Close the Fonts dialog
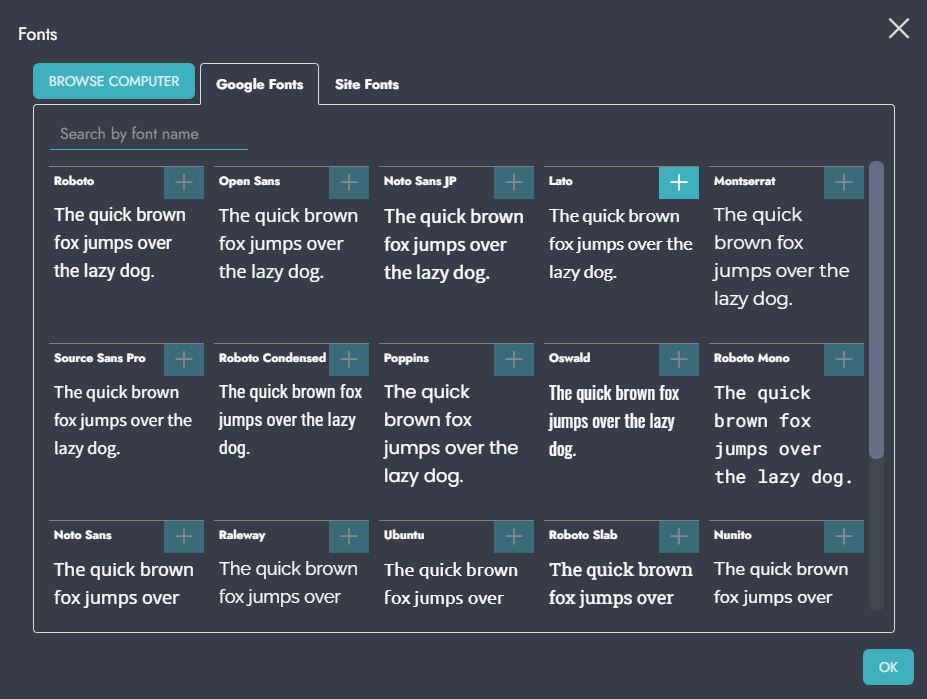The height and width of the screenshot is (699, 927). (898, 28)
